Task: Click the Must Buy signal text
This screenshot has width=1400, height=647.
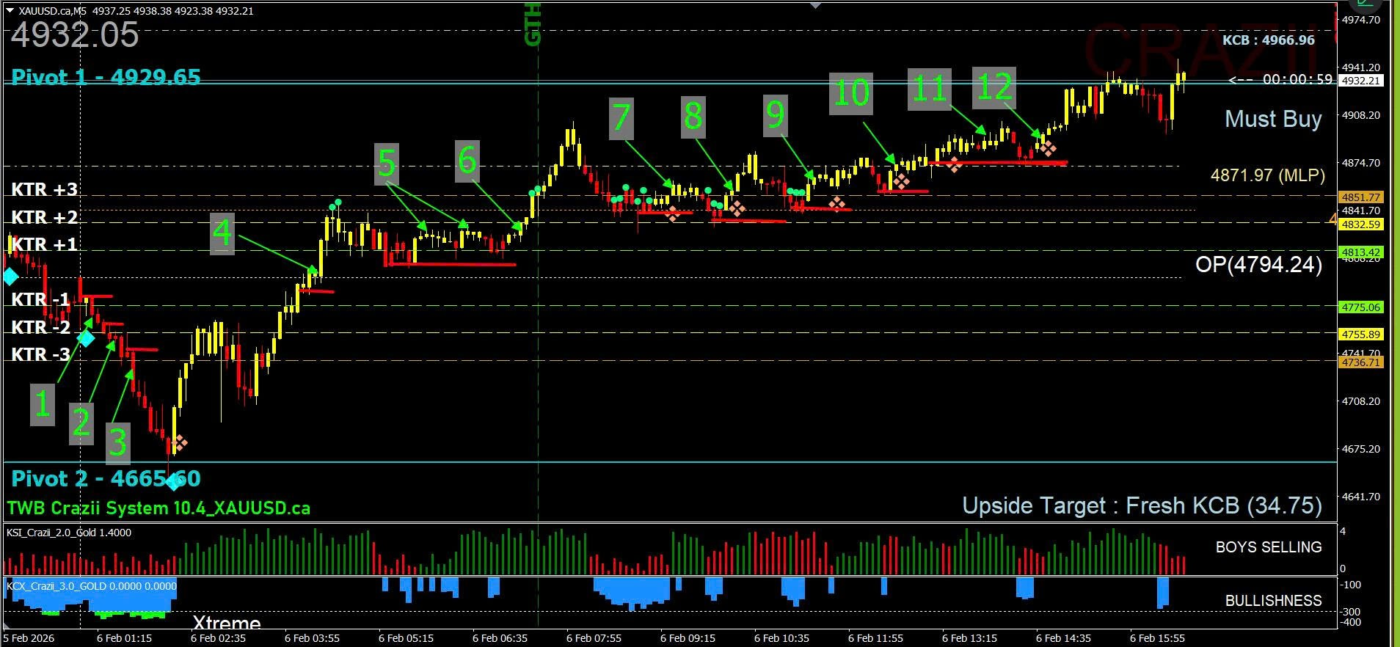Action: pos(1273,119)
